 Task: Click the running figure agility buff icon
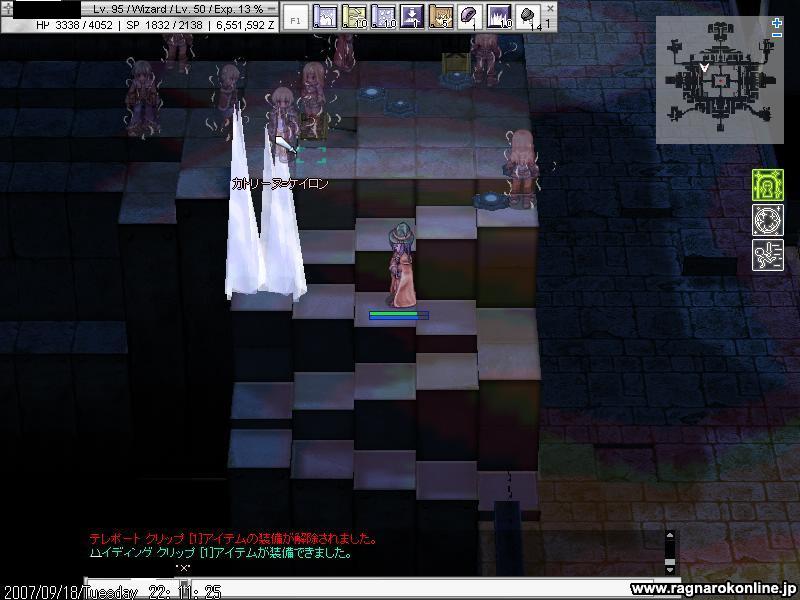767,255
